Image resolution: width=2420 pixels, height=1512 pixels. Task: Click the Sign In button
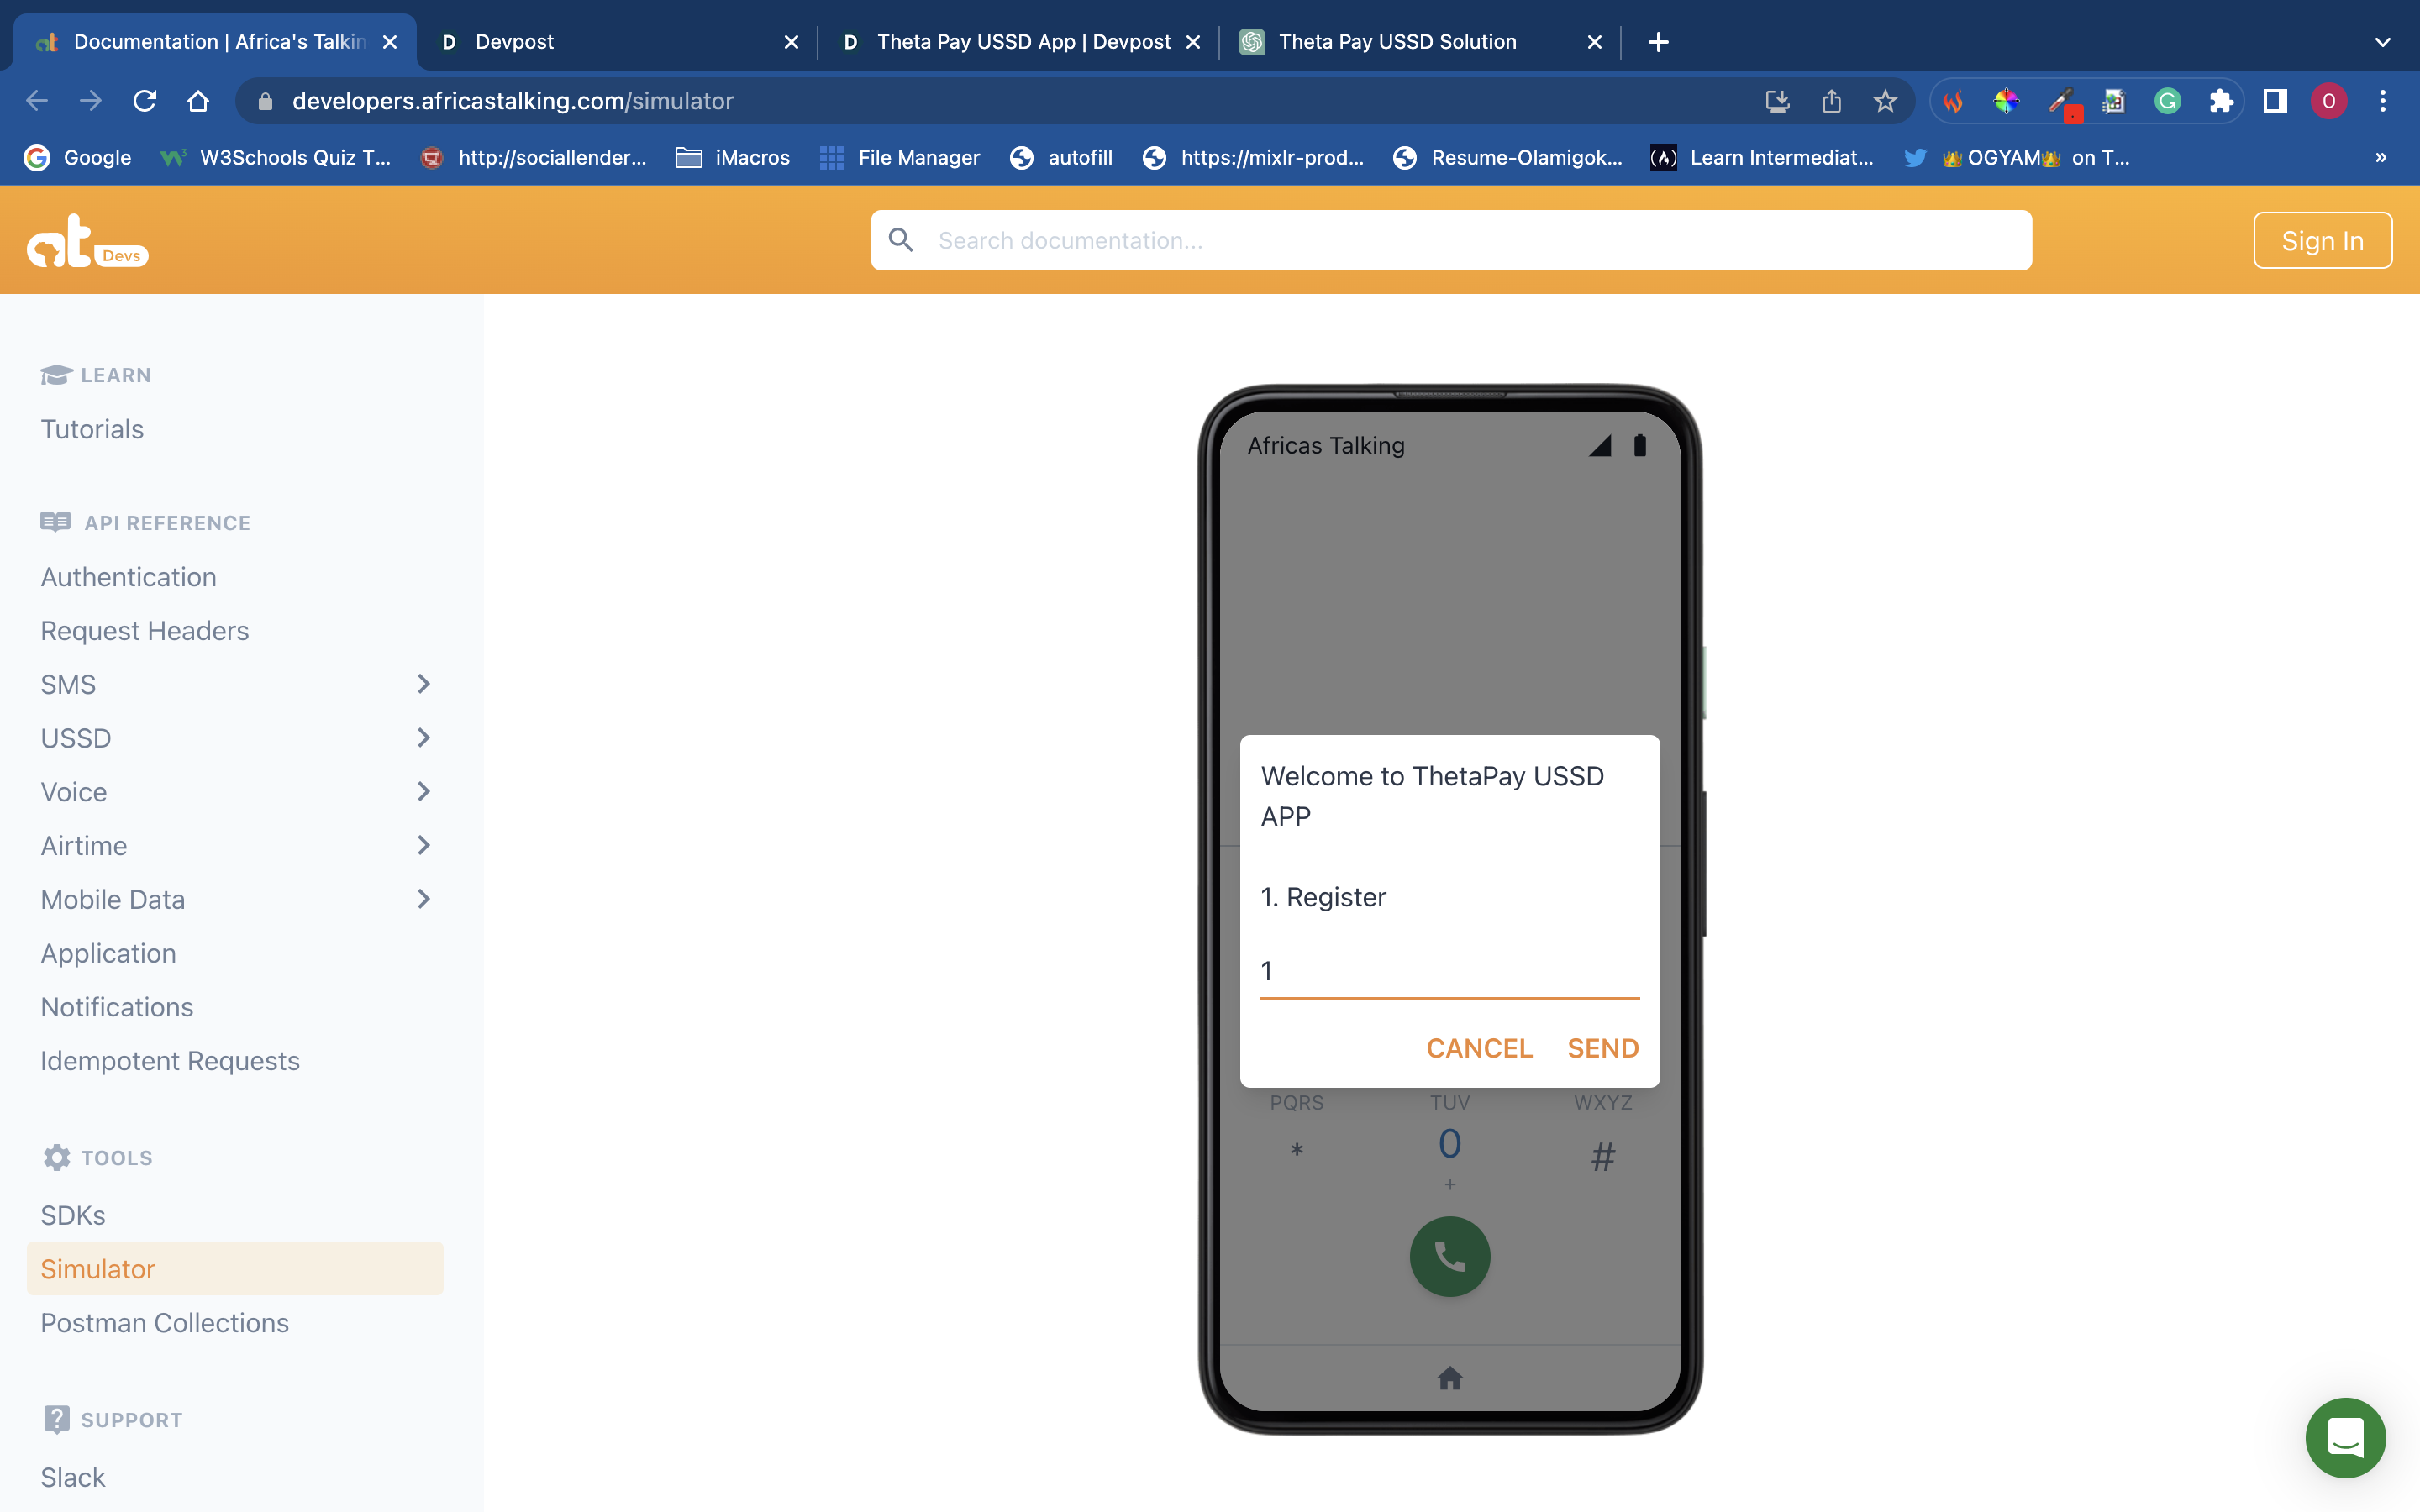click(2321, 241)
